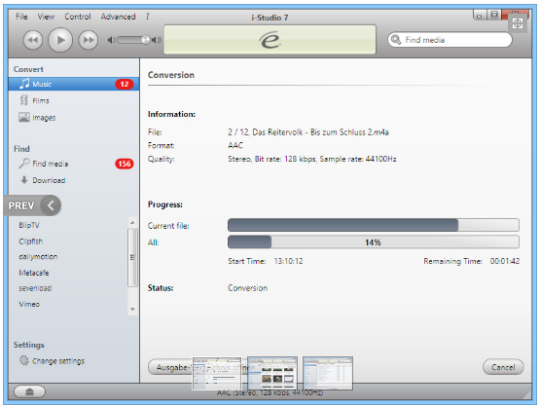Cancel the conversion
This screenshot has width=540, height=407.
pyautogui.click(x=503, y=367)
